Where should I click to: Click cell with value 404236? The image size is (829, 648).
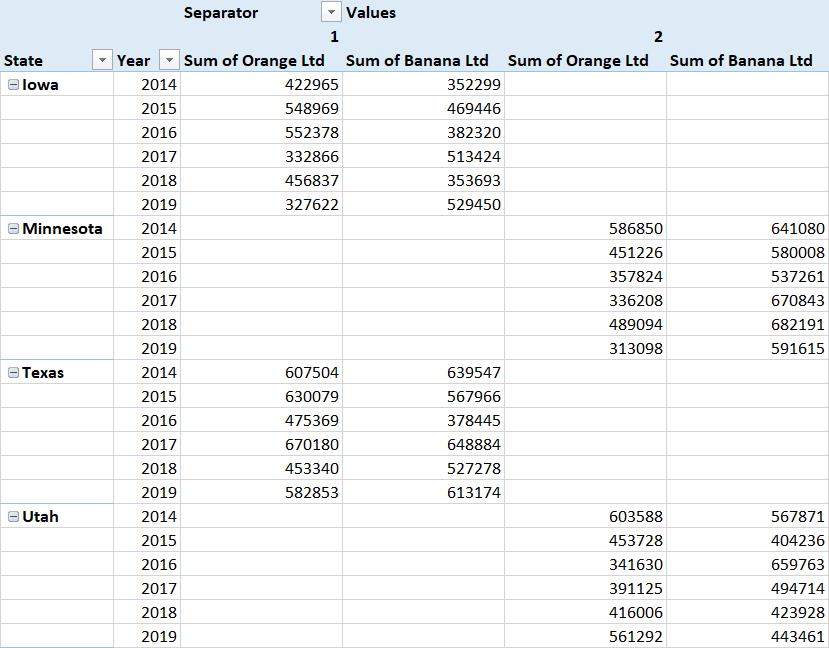(748, 540)
